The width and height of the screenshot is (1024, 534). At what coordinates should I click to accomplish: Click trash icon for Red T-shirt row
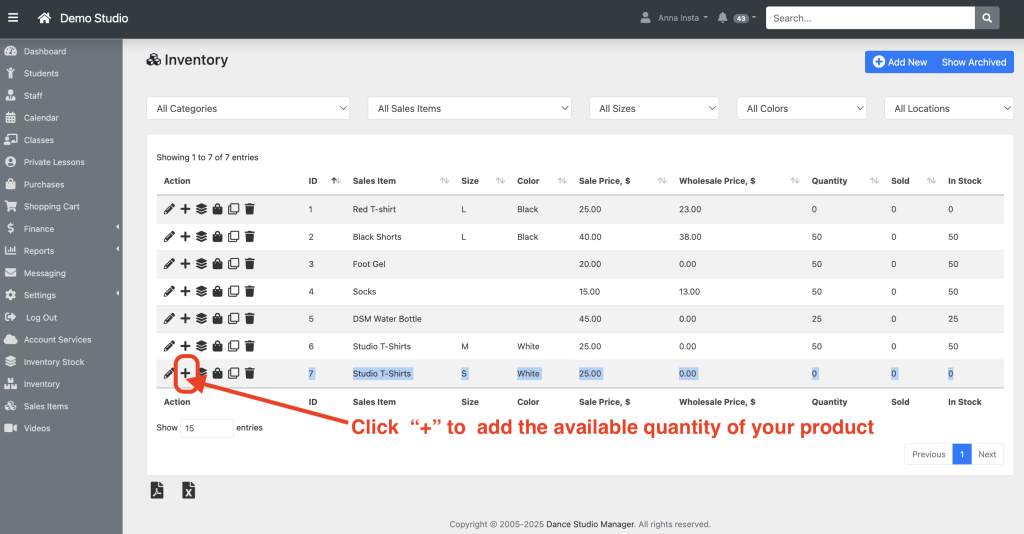(x=249, y=209)
